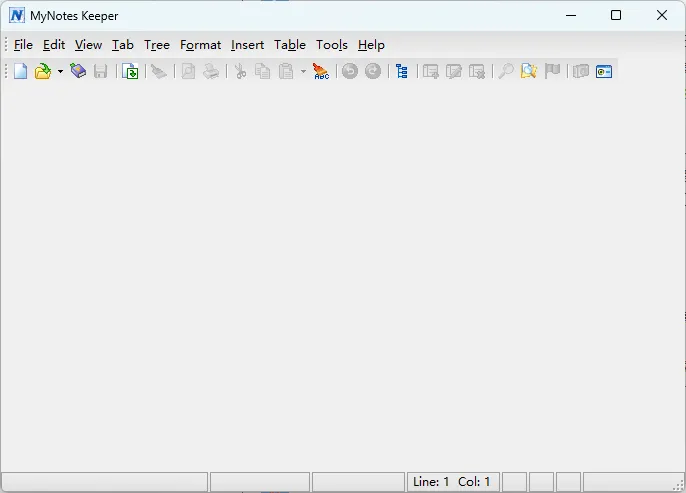Click the green-arrow document toolbar icon
The height and width of the screenshot is (493, 686).
point(130,71)
